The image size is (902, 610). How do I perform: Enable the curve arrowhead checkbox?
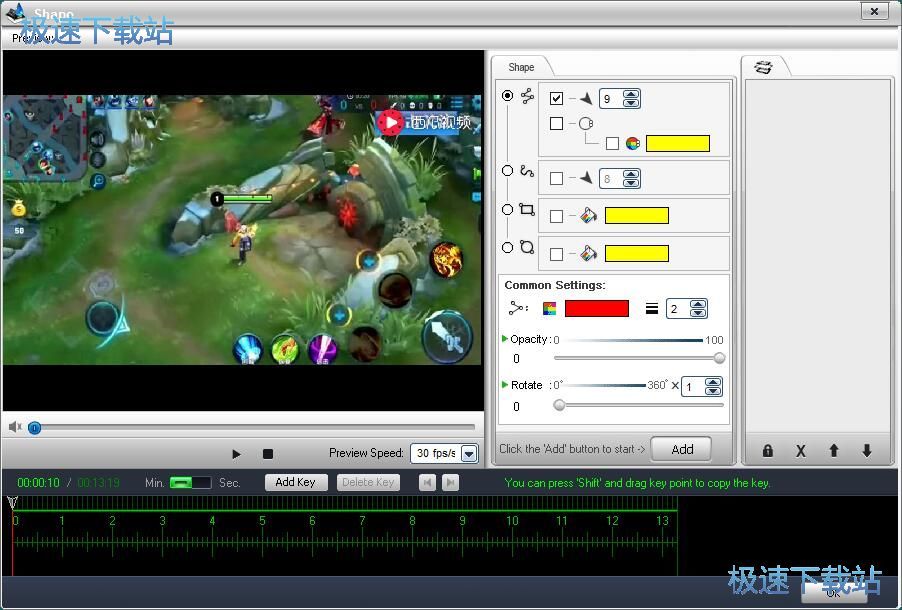[556, 178]
